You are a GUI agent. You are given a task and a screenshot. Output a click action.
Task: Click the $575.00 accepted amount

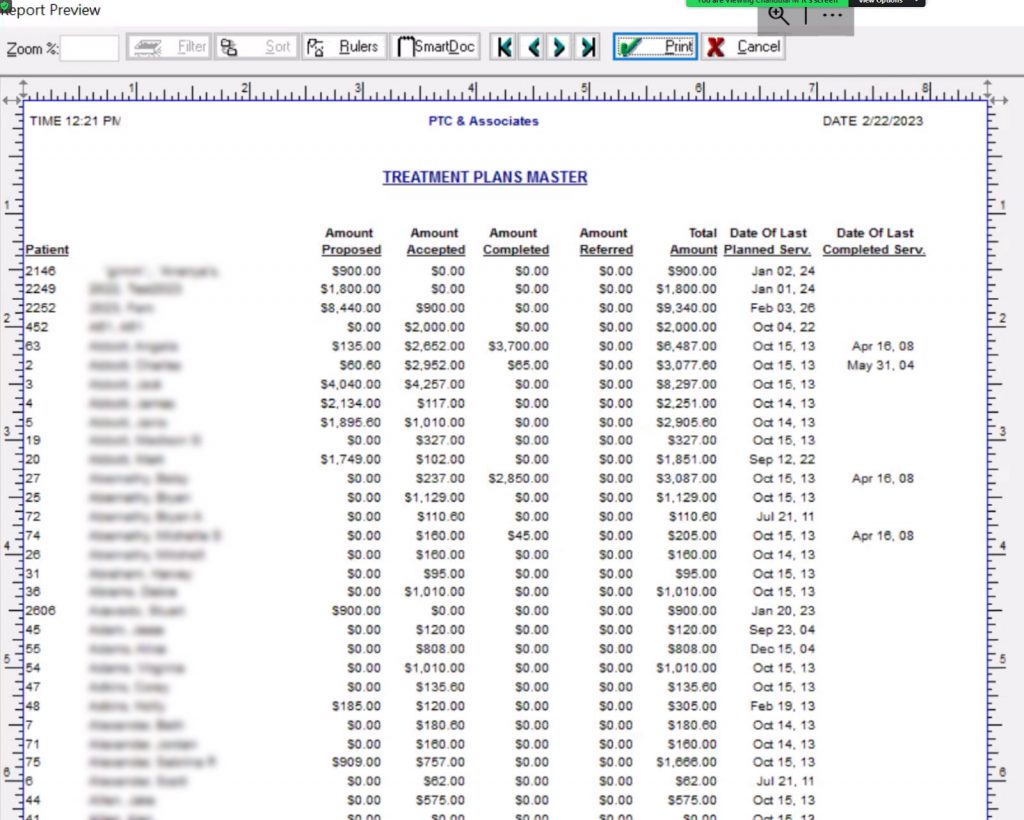coord(440,800)
